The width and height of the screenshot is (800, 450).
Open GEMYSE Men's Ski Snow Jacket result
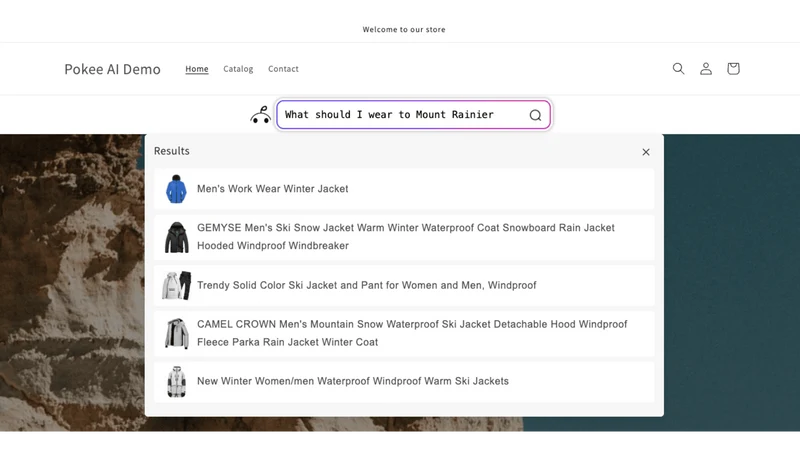click(404, 237)
